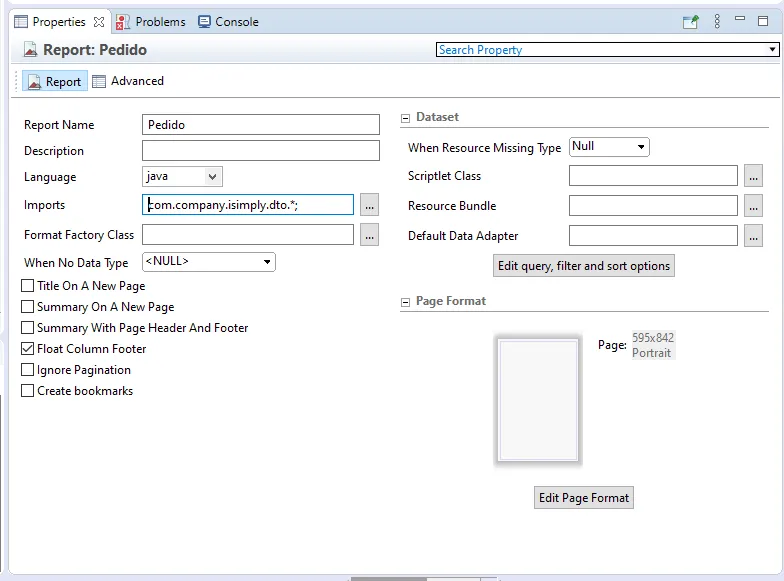Click the Problems tab icon

(x=122, y=22)
